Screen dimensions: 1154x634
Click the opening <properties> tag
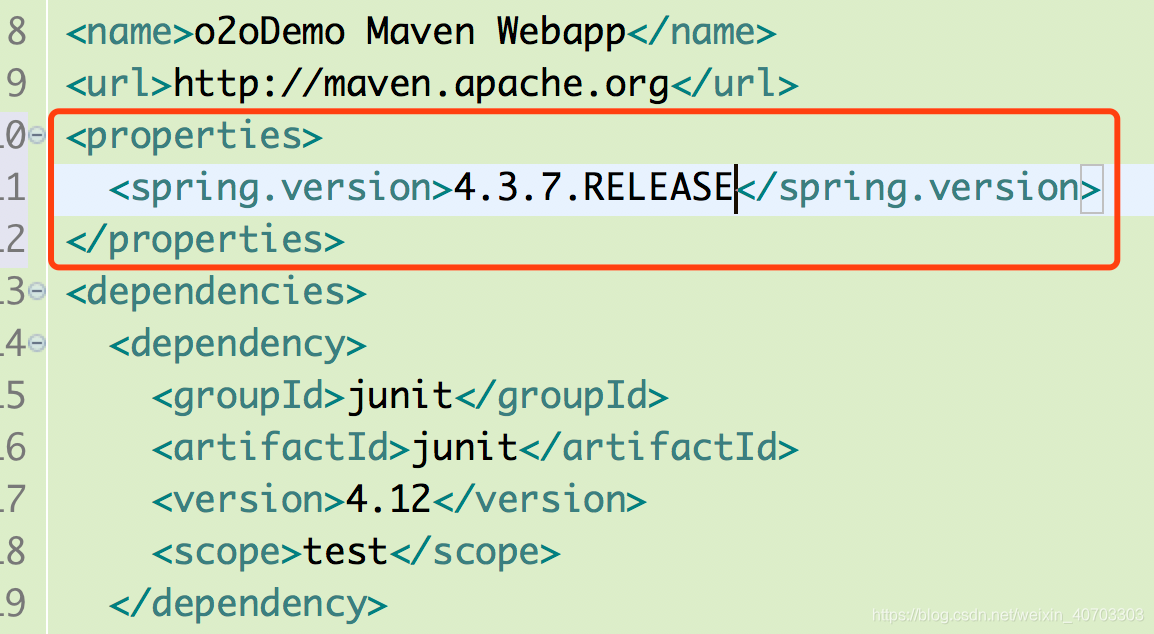click(194, 137)
